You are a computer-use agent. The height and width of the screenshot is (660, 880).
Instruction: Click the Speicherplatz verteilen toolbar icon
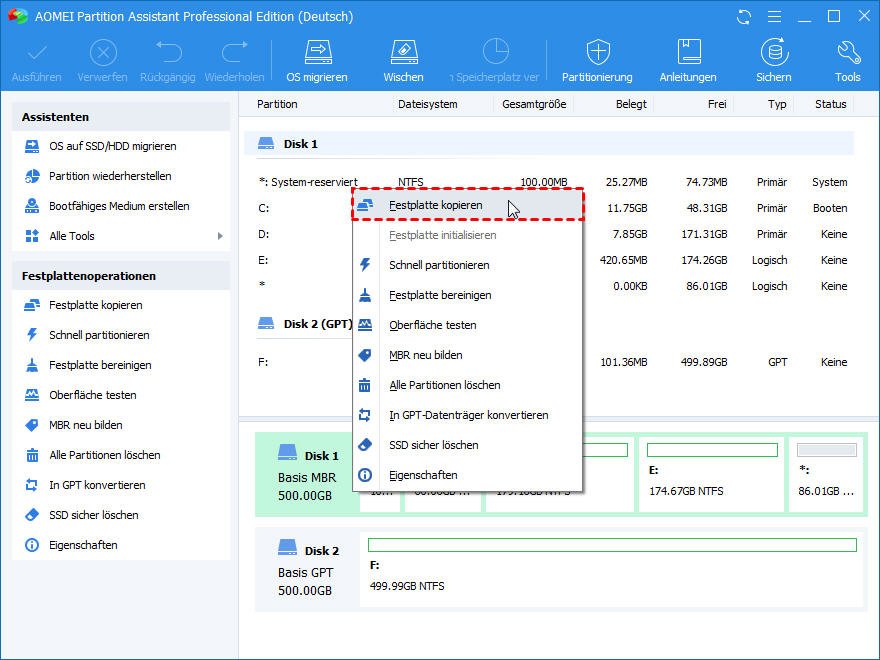496,52
